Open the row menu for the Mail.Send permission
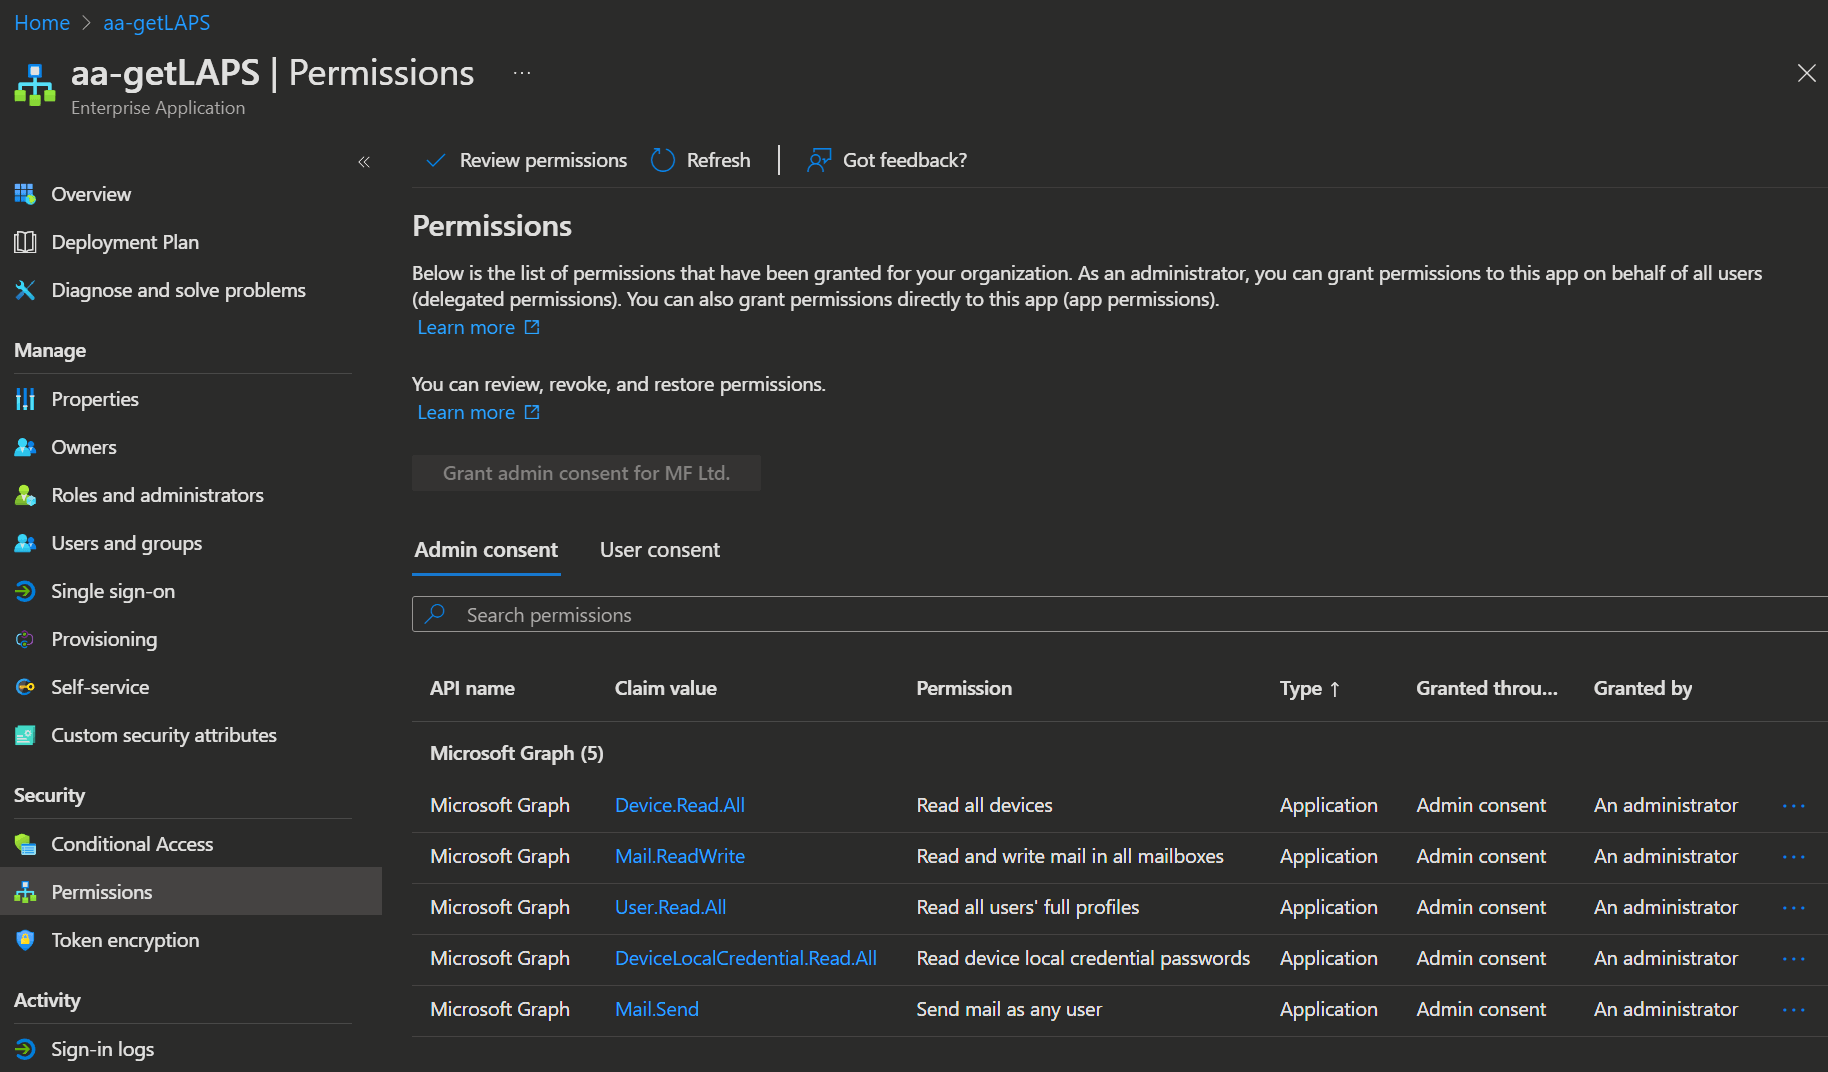The height and width of the screenshot is (1072, 1828). (x=1793, y=1010)
